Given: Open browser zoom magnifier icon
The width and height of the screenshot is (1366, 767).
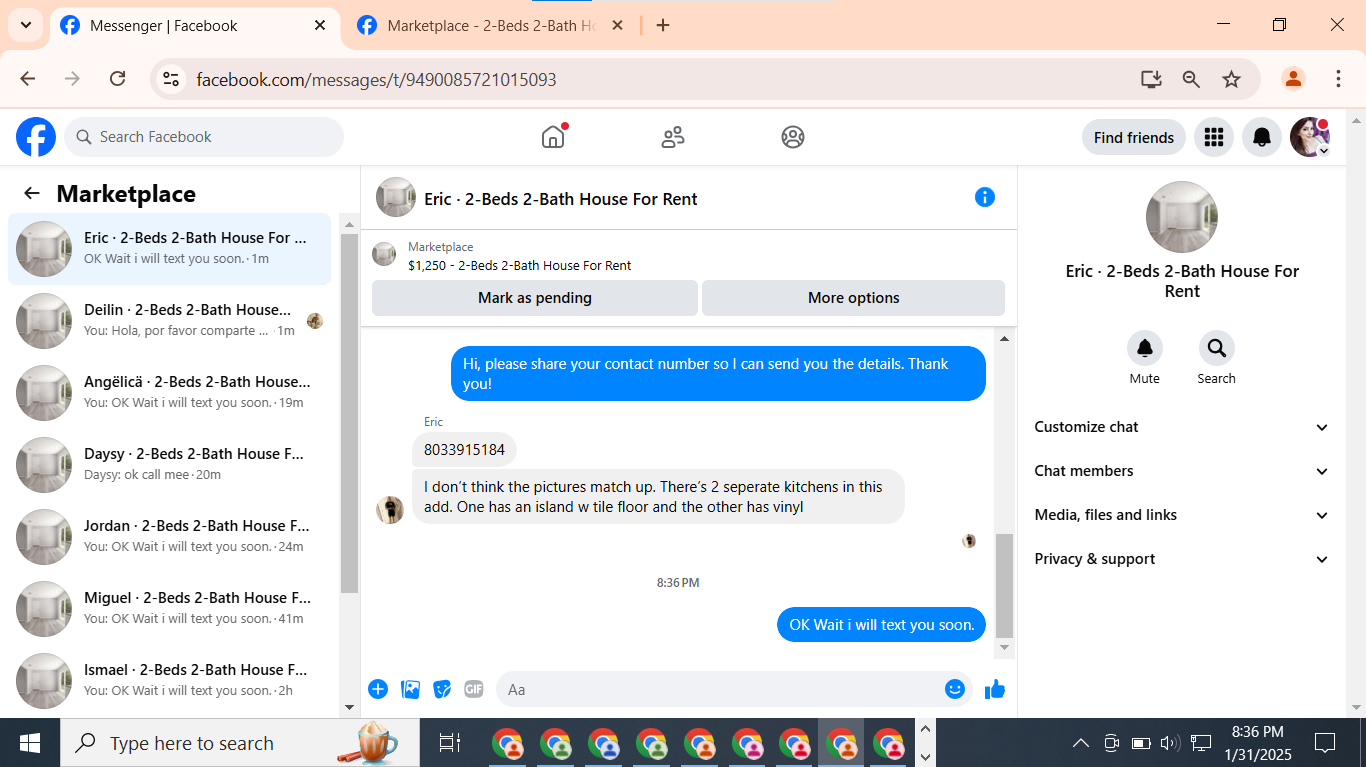Looking at the screenshot, I should click(x=1191, y=79).
